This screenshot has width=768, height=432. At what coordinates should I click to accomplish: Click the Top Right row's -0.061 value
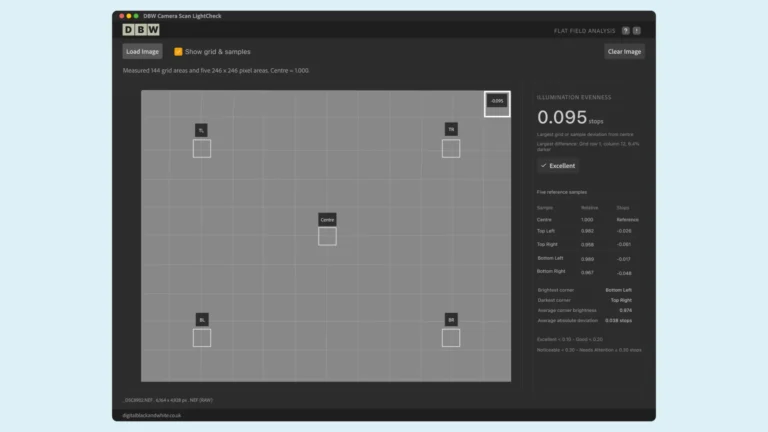(624, 244)
